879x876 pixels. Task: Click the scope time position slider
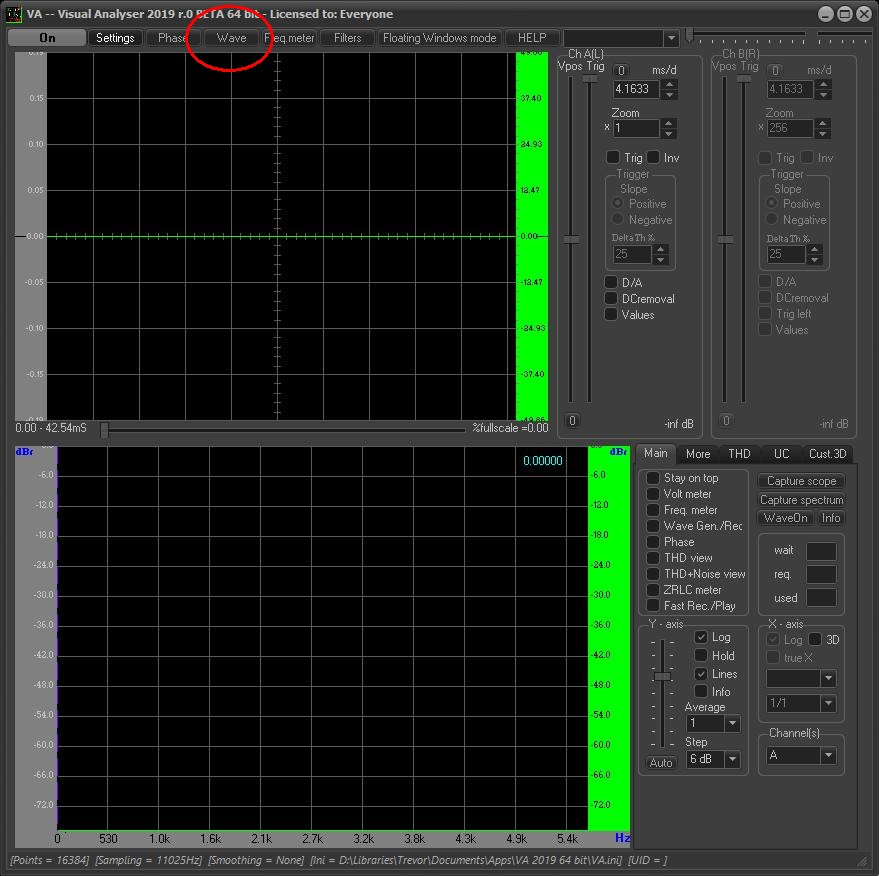[x=105, y=430]
